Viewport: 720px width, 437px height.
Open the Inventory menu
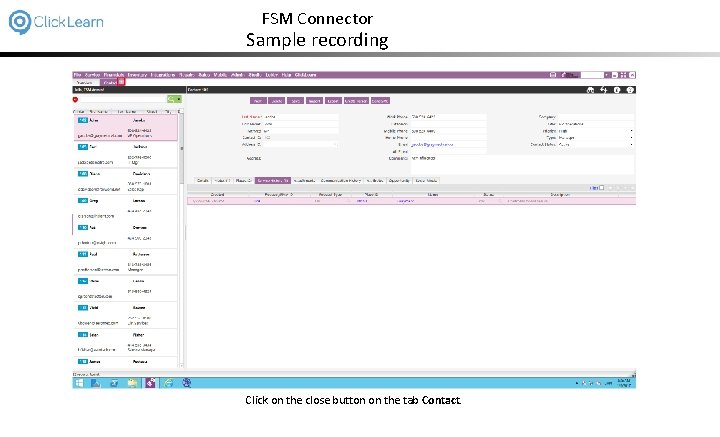137,75
